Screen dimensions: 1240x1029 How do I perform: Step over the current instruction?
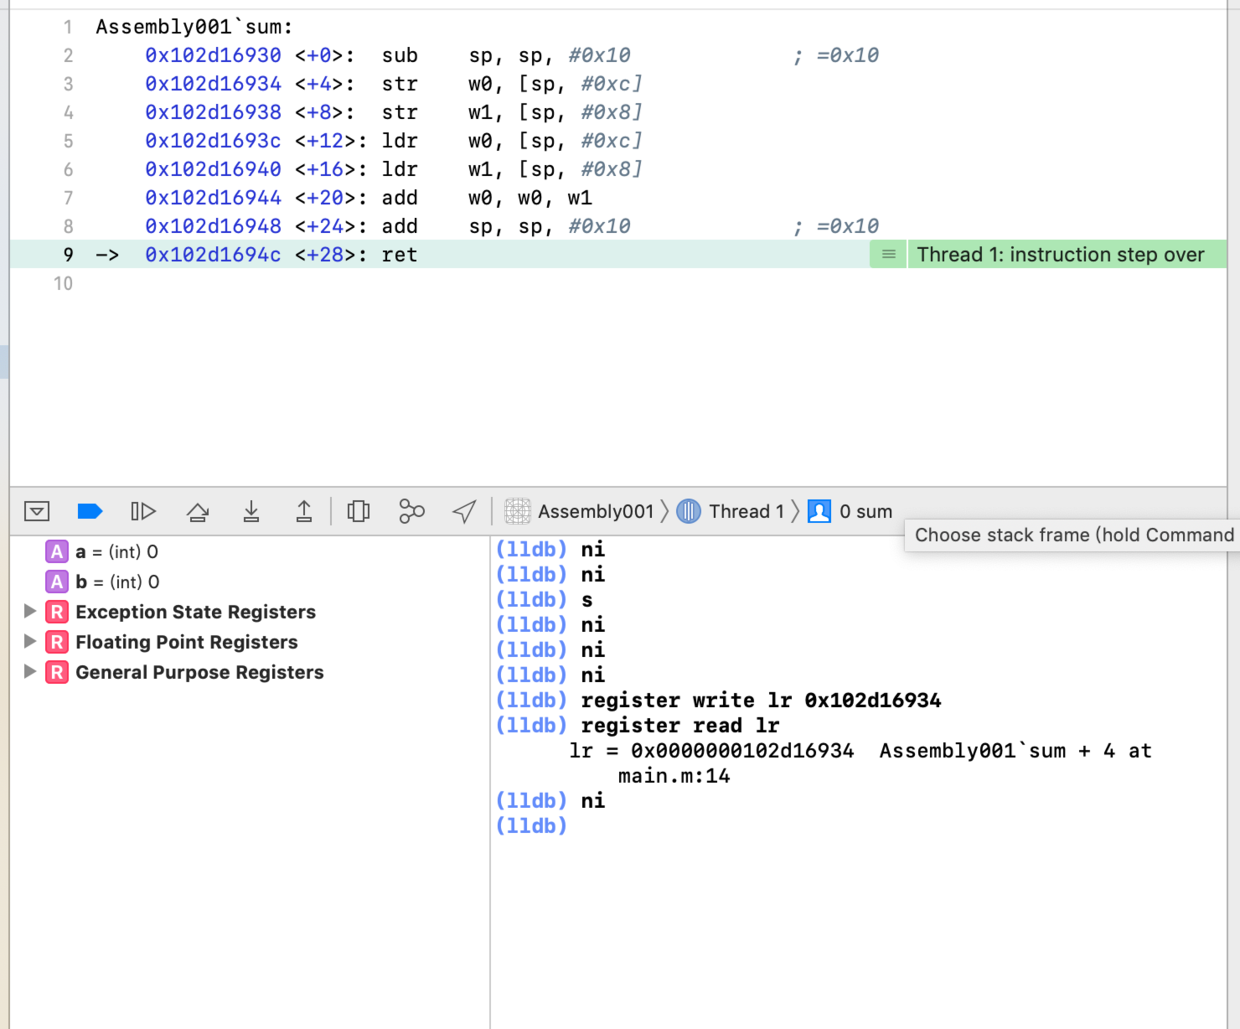[x=198, y=511]
